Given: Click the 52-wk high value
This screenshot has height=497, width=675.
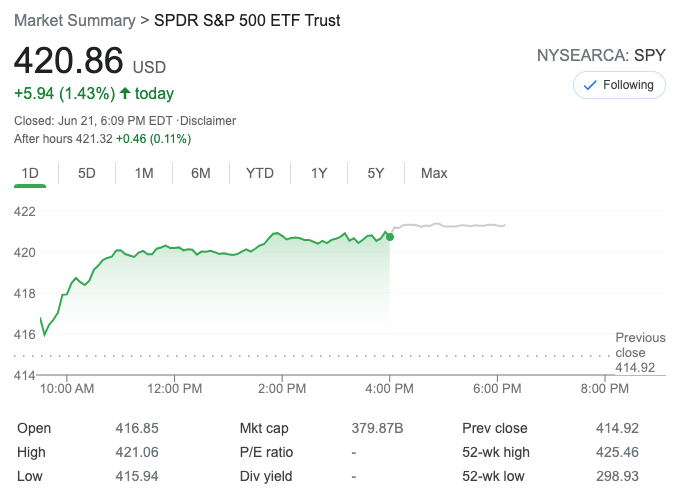Looking at the screenshot, I should click(x=615, y=452).
